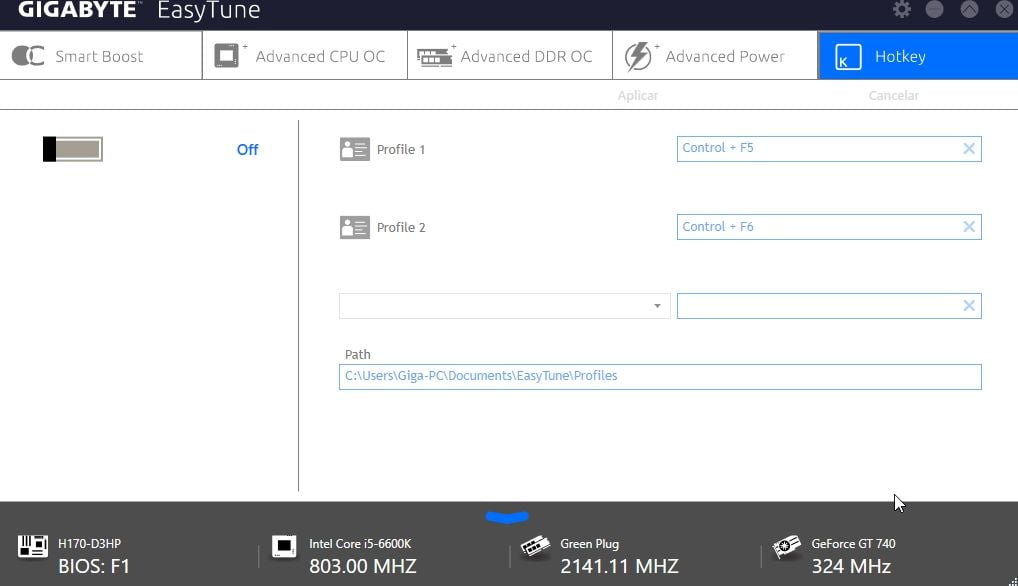This screenshot has width=1018, height=586.
Task: Click the Profile 2 hotkey input field
Action: (x=829, y=227)
